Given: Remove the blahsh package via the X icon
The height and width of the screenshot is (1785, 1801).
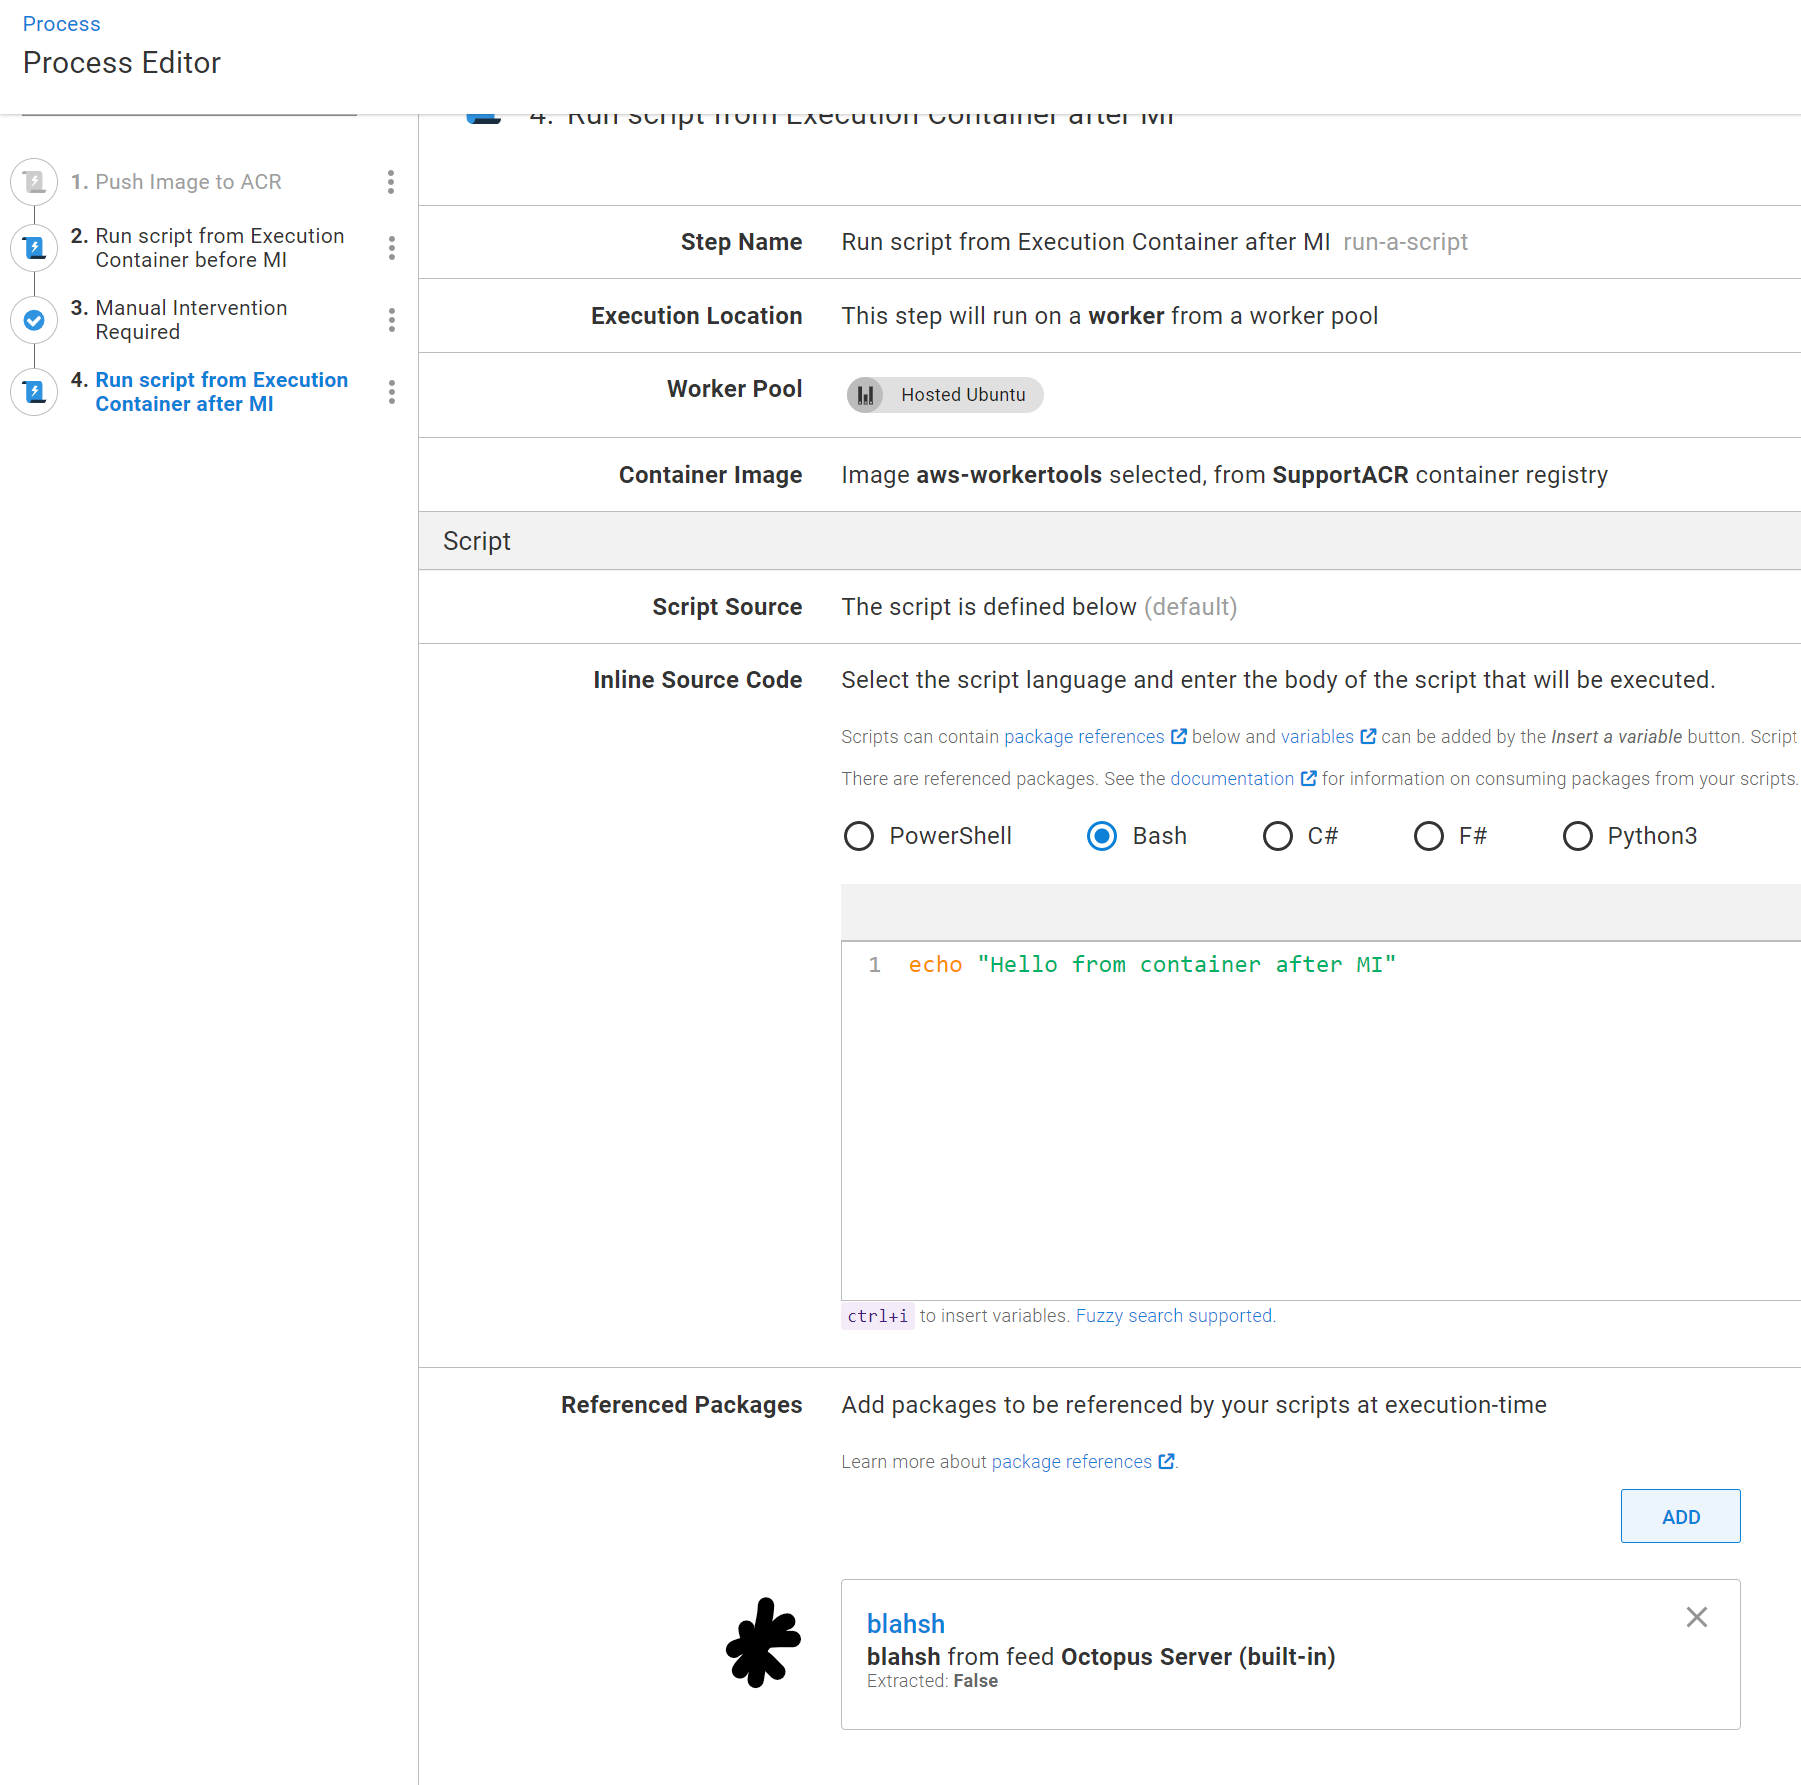Looking at the screenshot, I should coord(1696,1617).
